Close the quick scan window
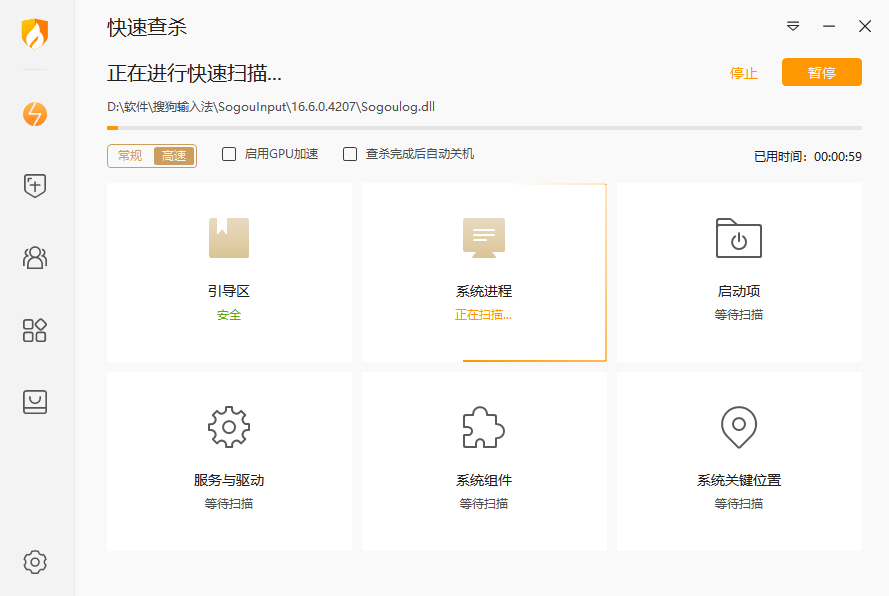Viewport: 889px width, 596px height. pos(865,26)
